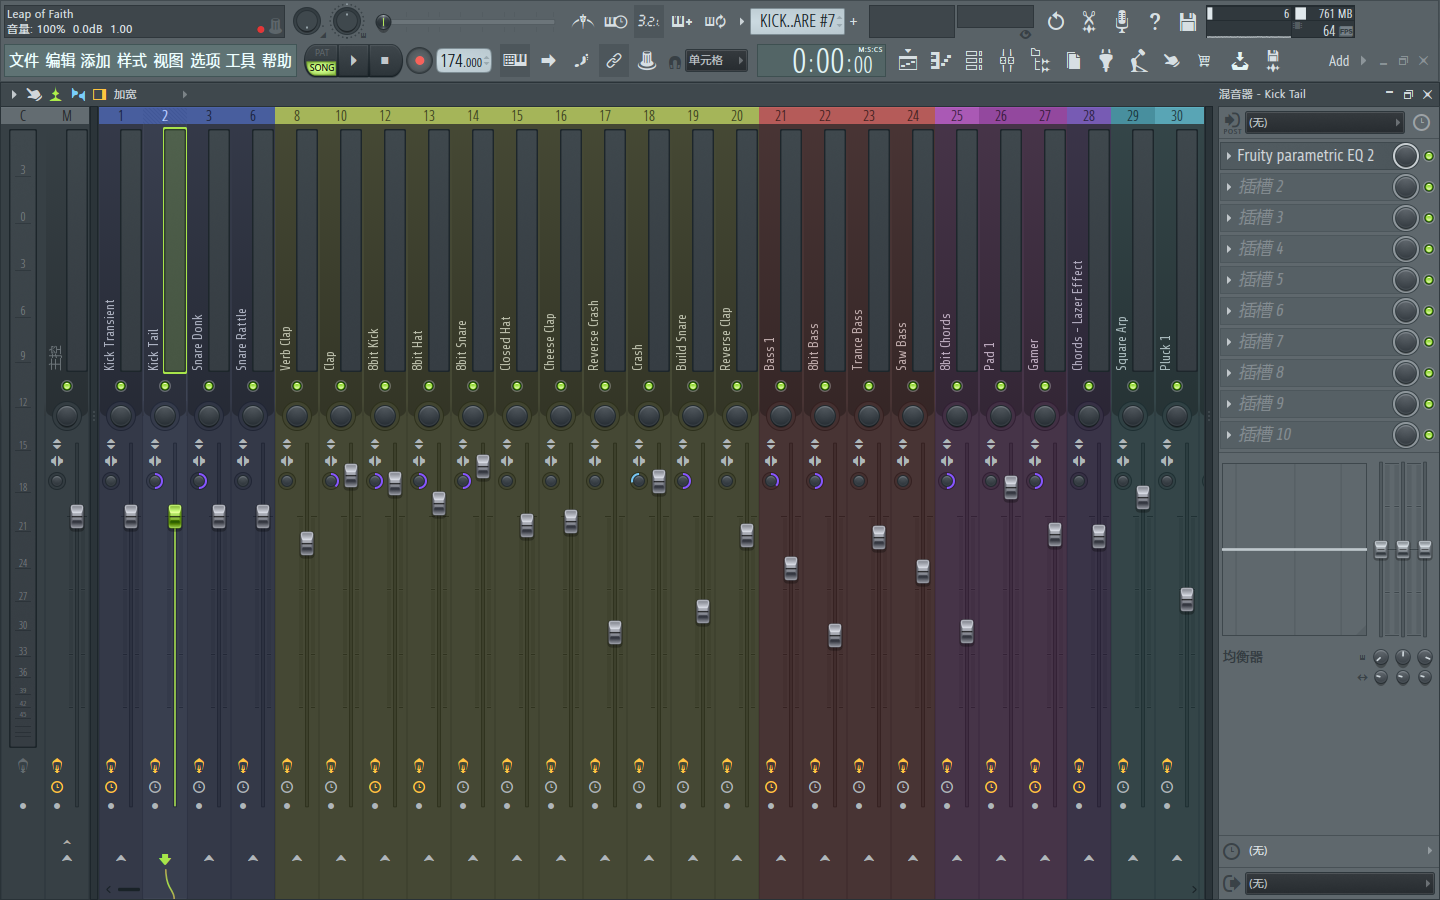Open the 文件 menu
Viewport: 1440px width, 900px height.
tap(24, 61)
